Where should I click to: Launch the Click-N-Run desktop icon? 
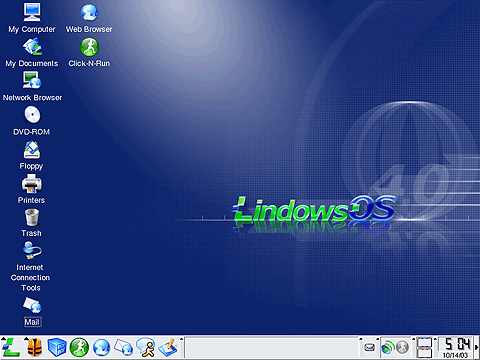(x=89, y=52)
